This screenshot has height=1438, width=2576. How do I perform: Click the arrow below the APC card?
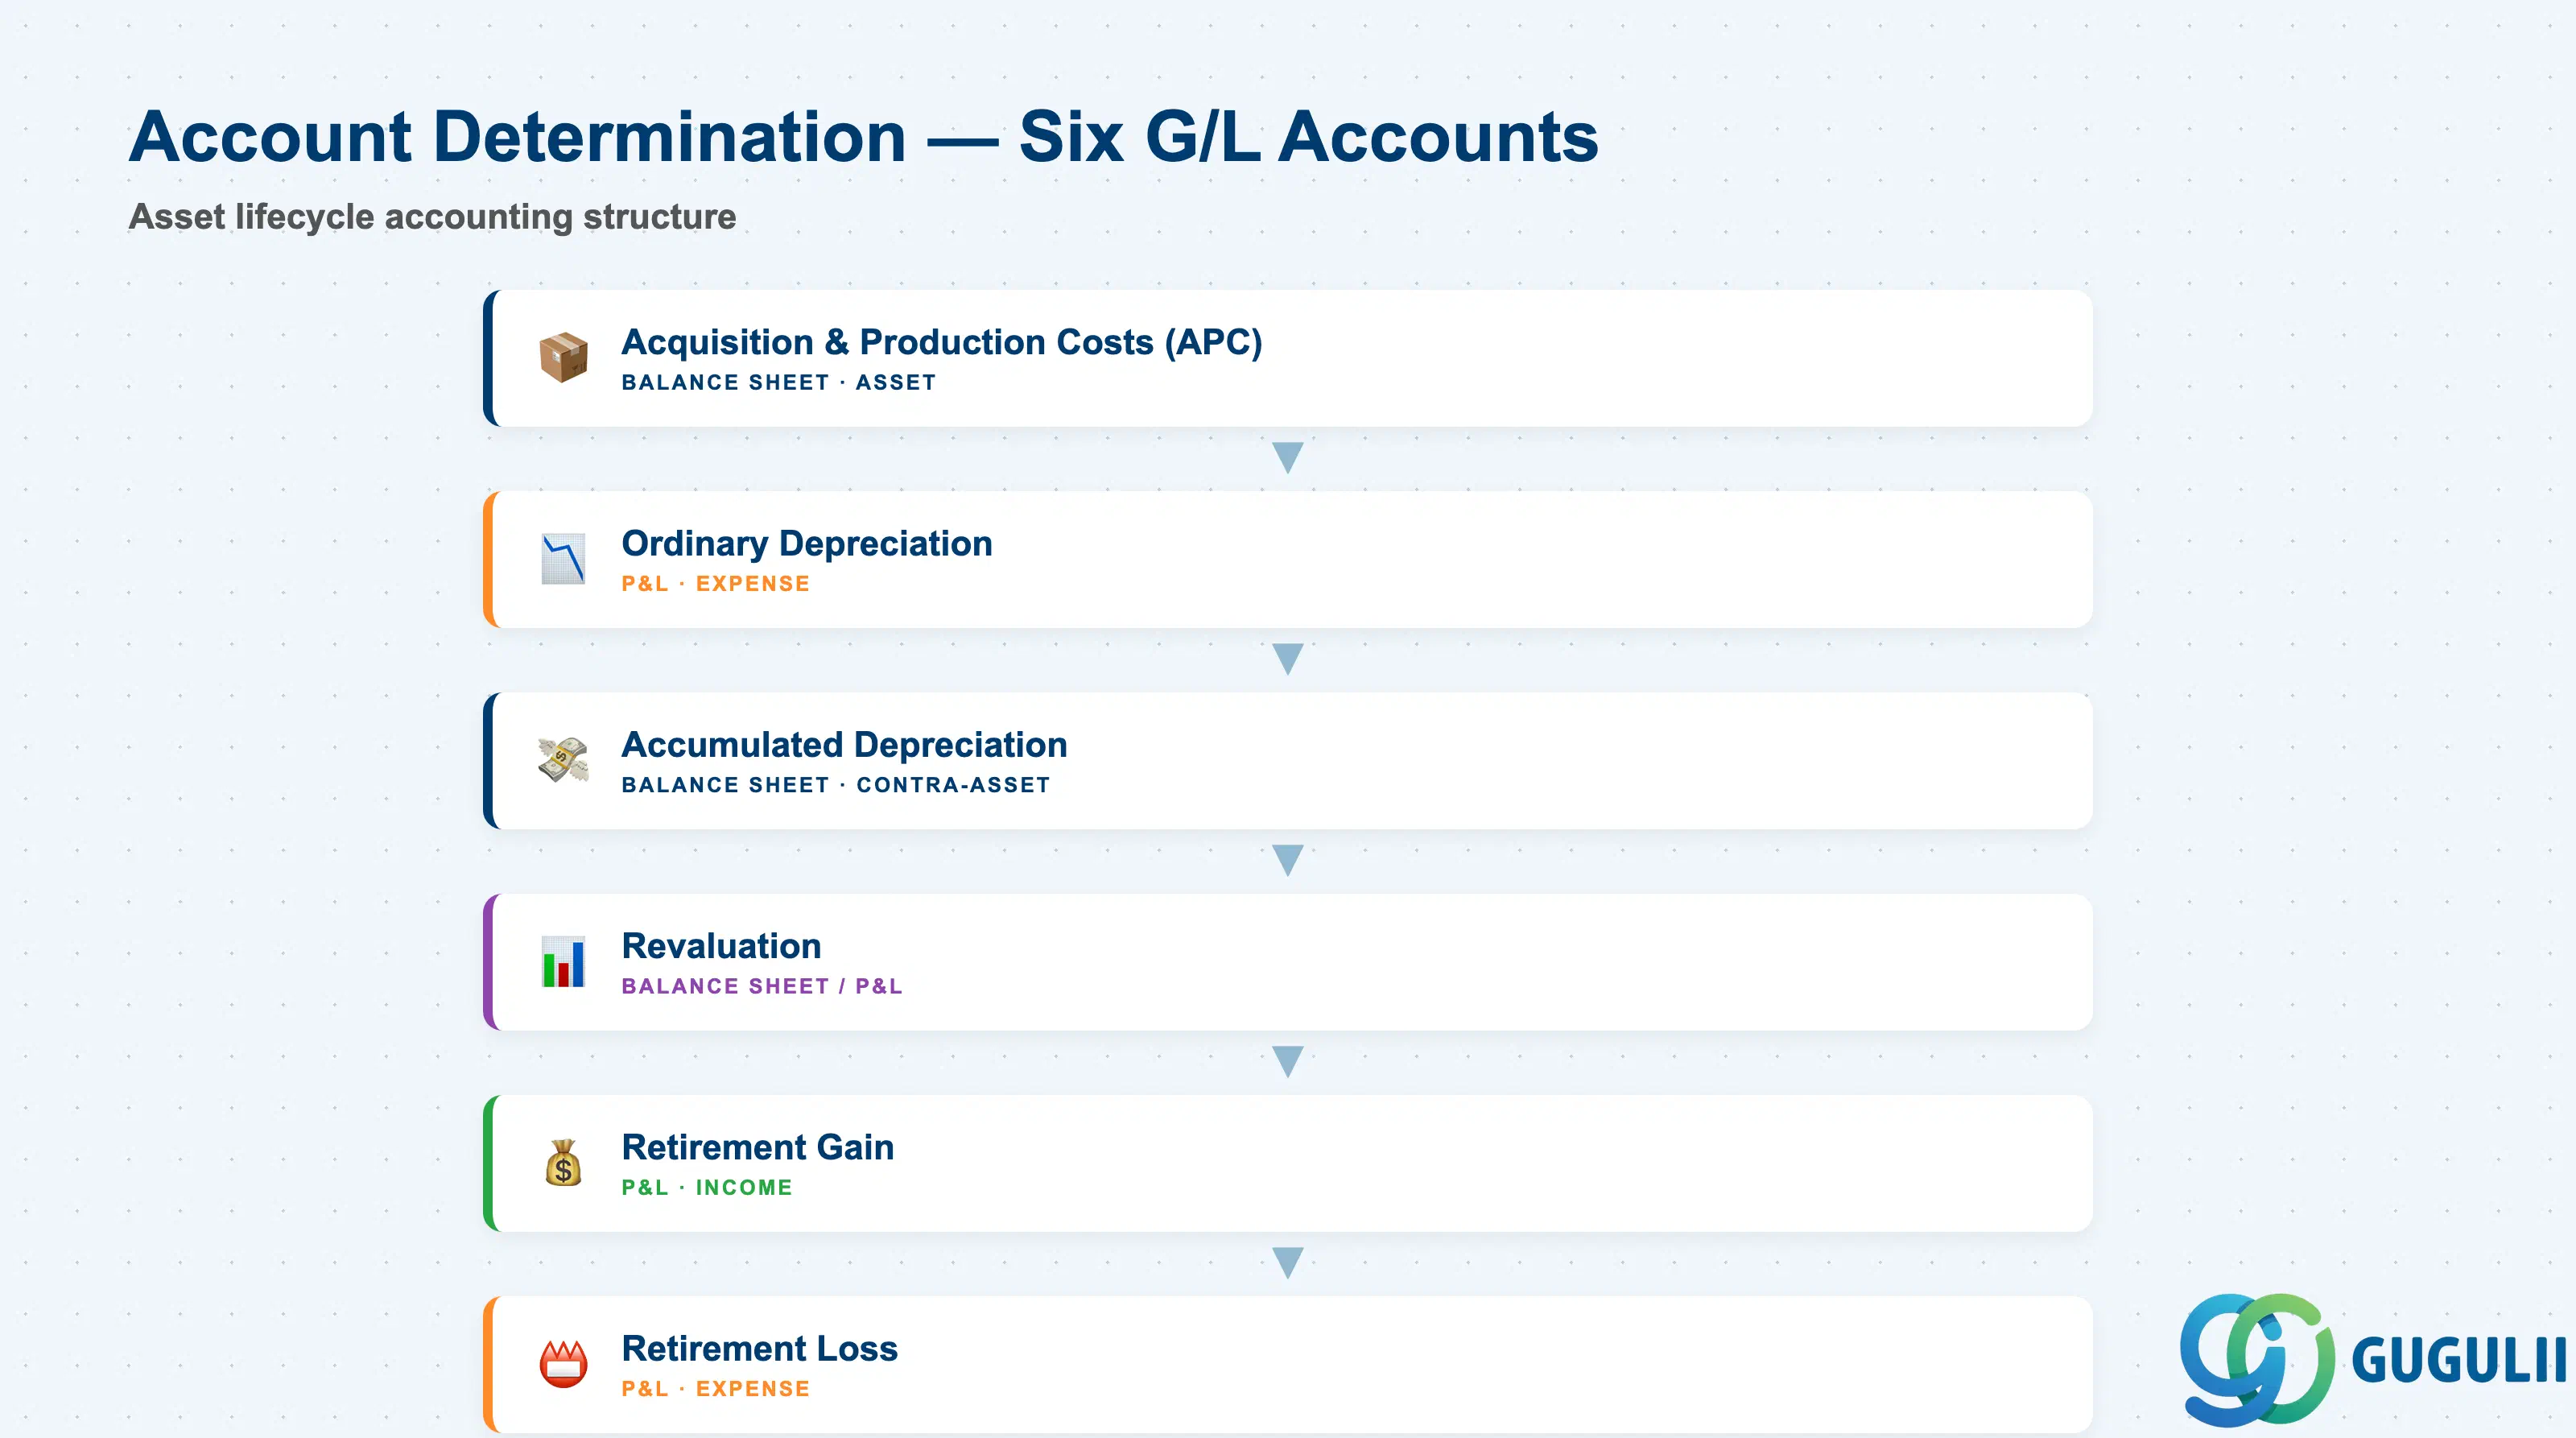[x=1287, y=458]
